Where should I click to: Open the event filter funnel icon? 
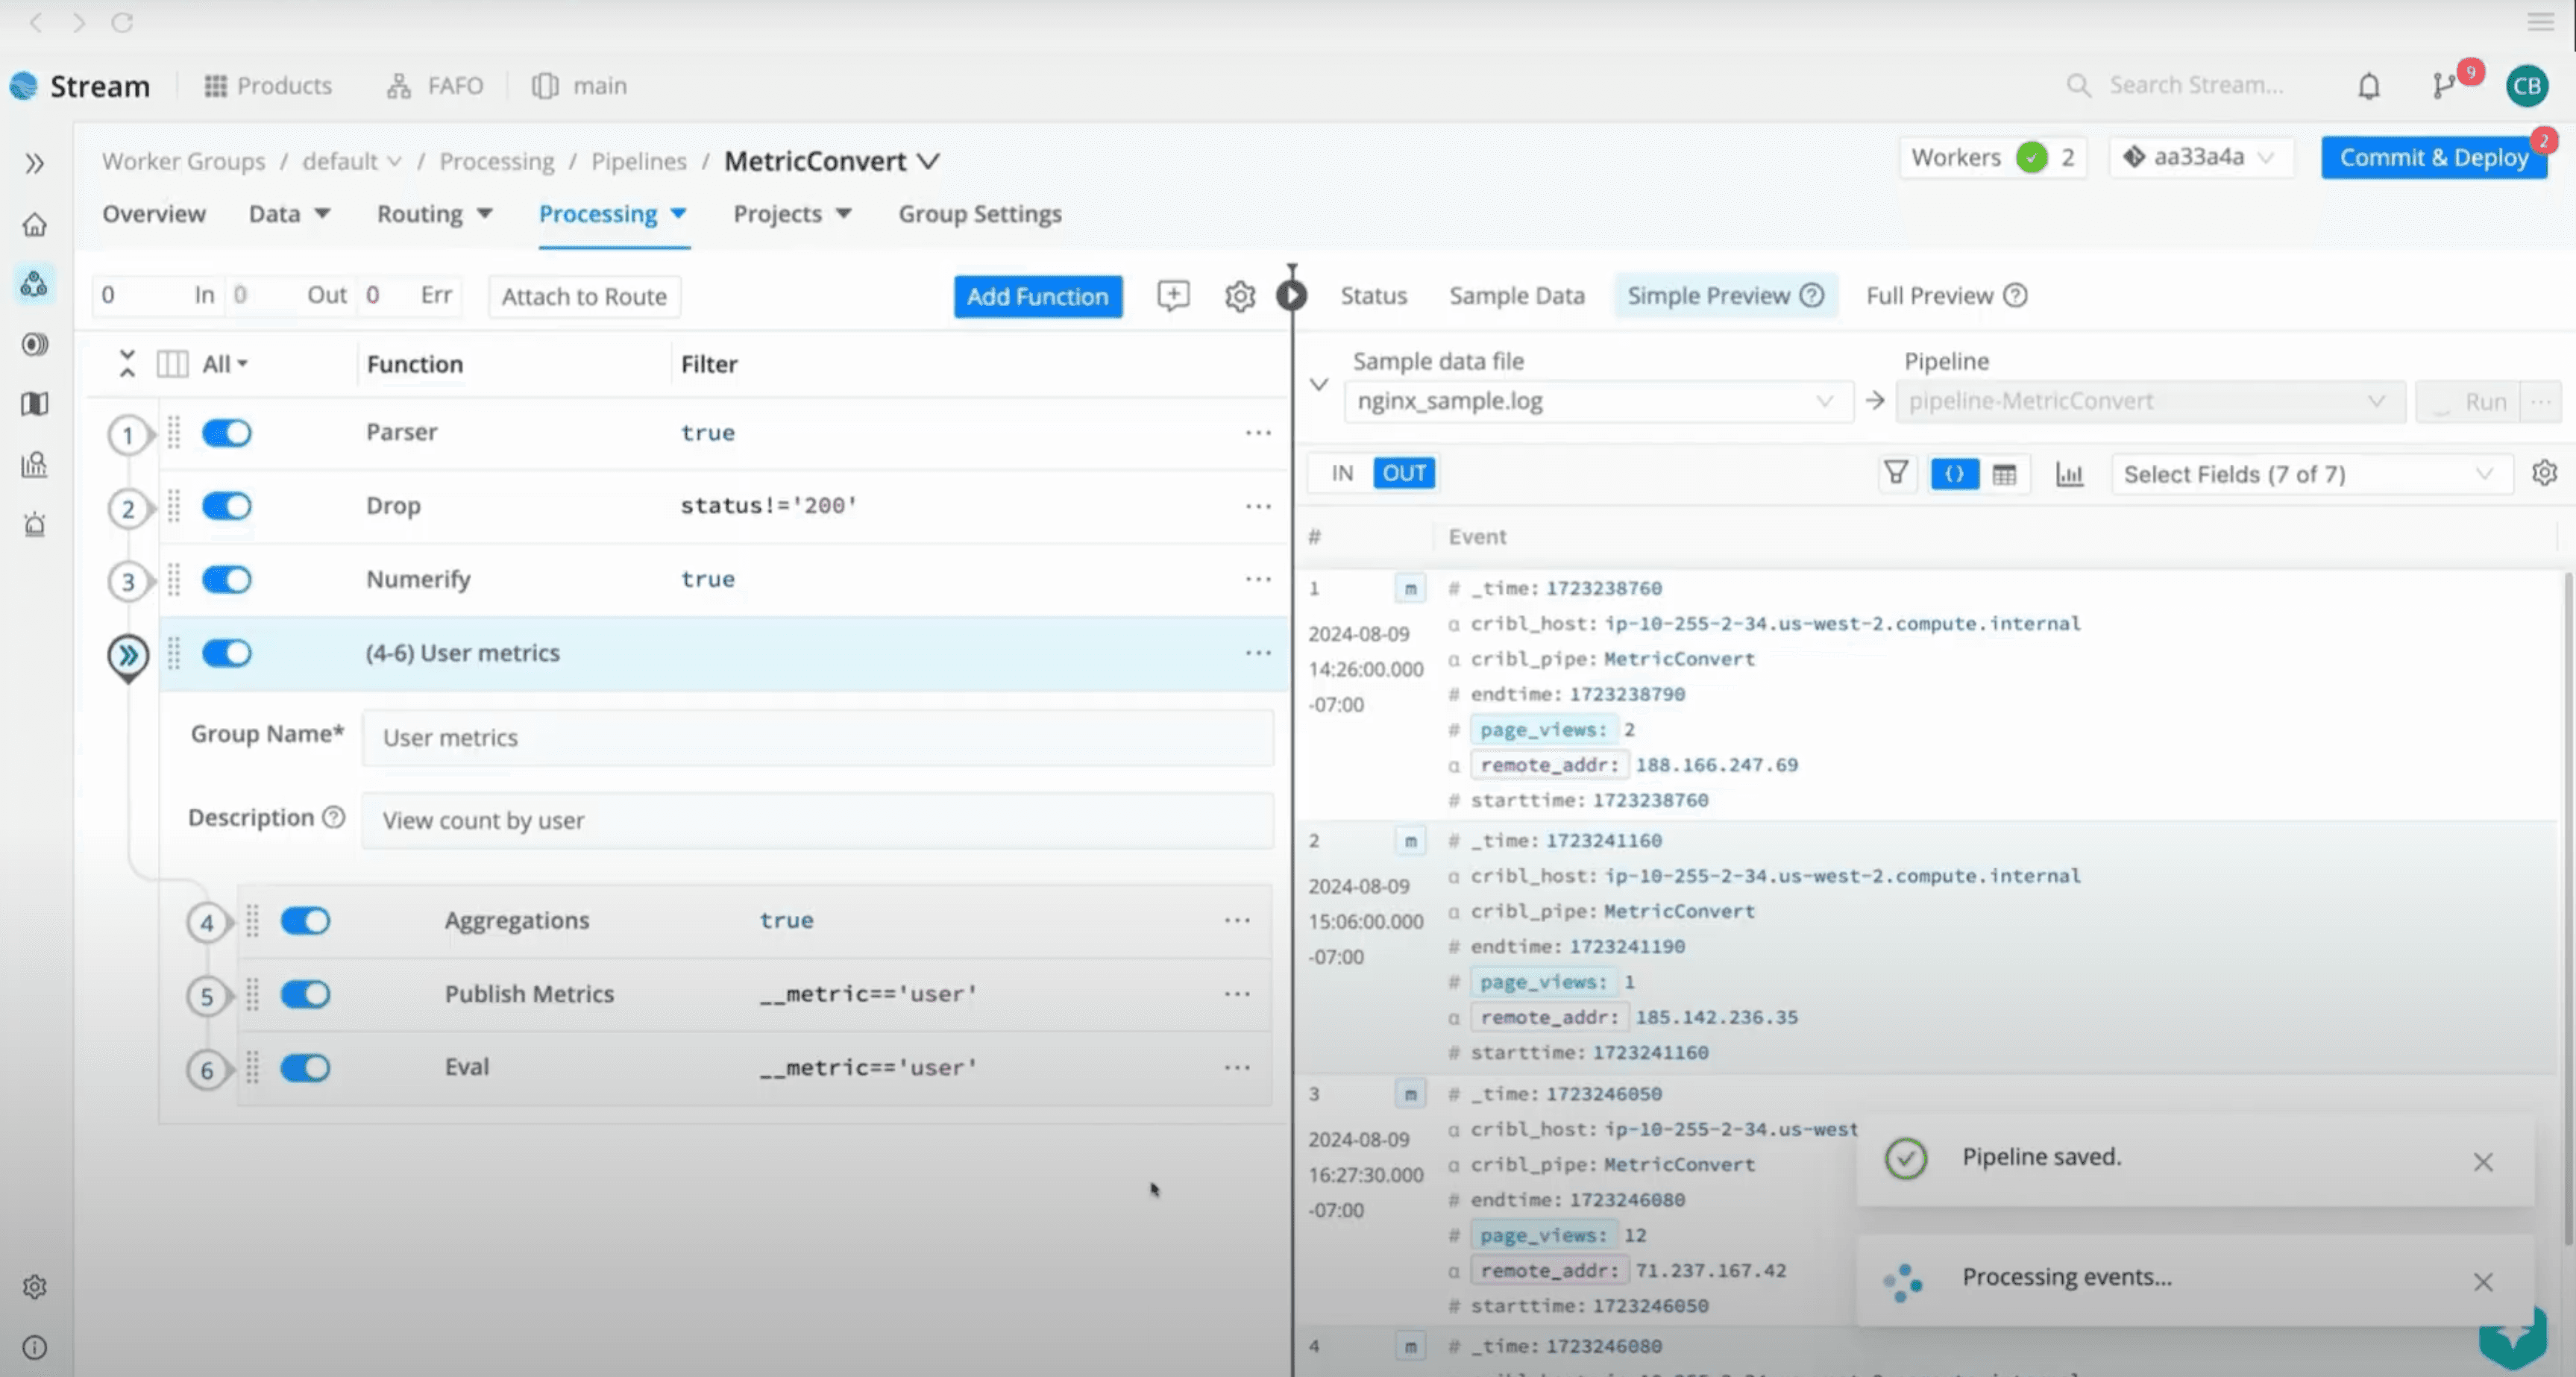point(1895,473)
